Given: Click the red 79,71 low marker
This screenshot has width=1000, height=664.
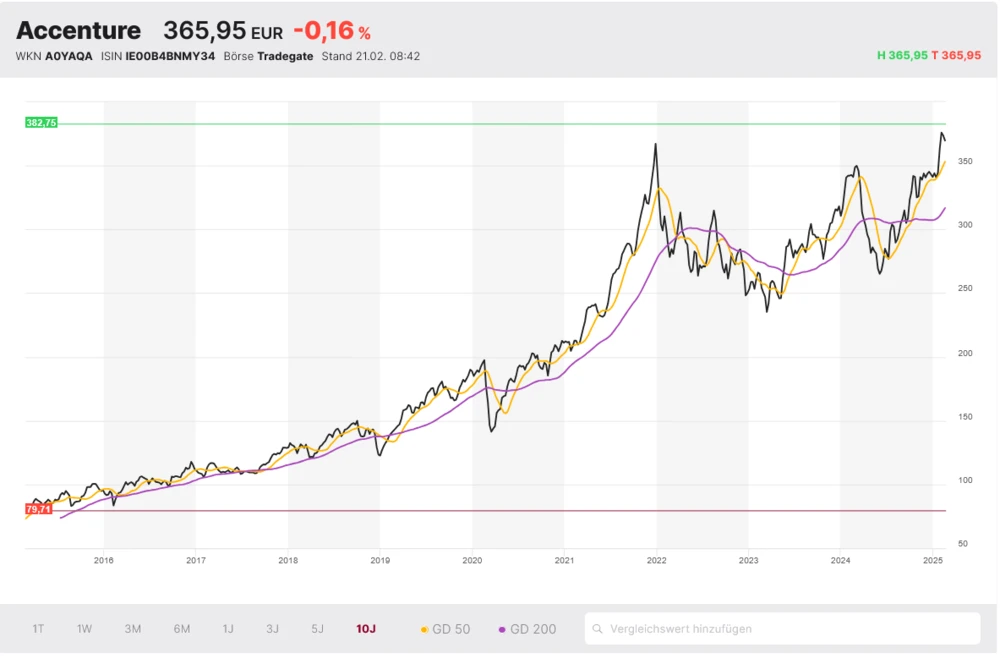Looking at the screenshot, I should (x=38, y=509).
